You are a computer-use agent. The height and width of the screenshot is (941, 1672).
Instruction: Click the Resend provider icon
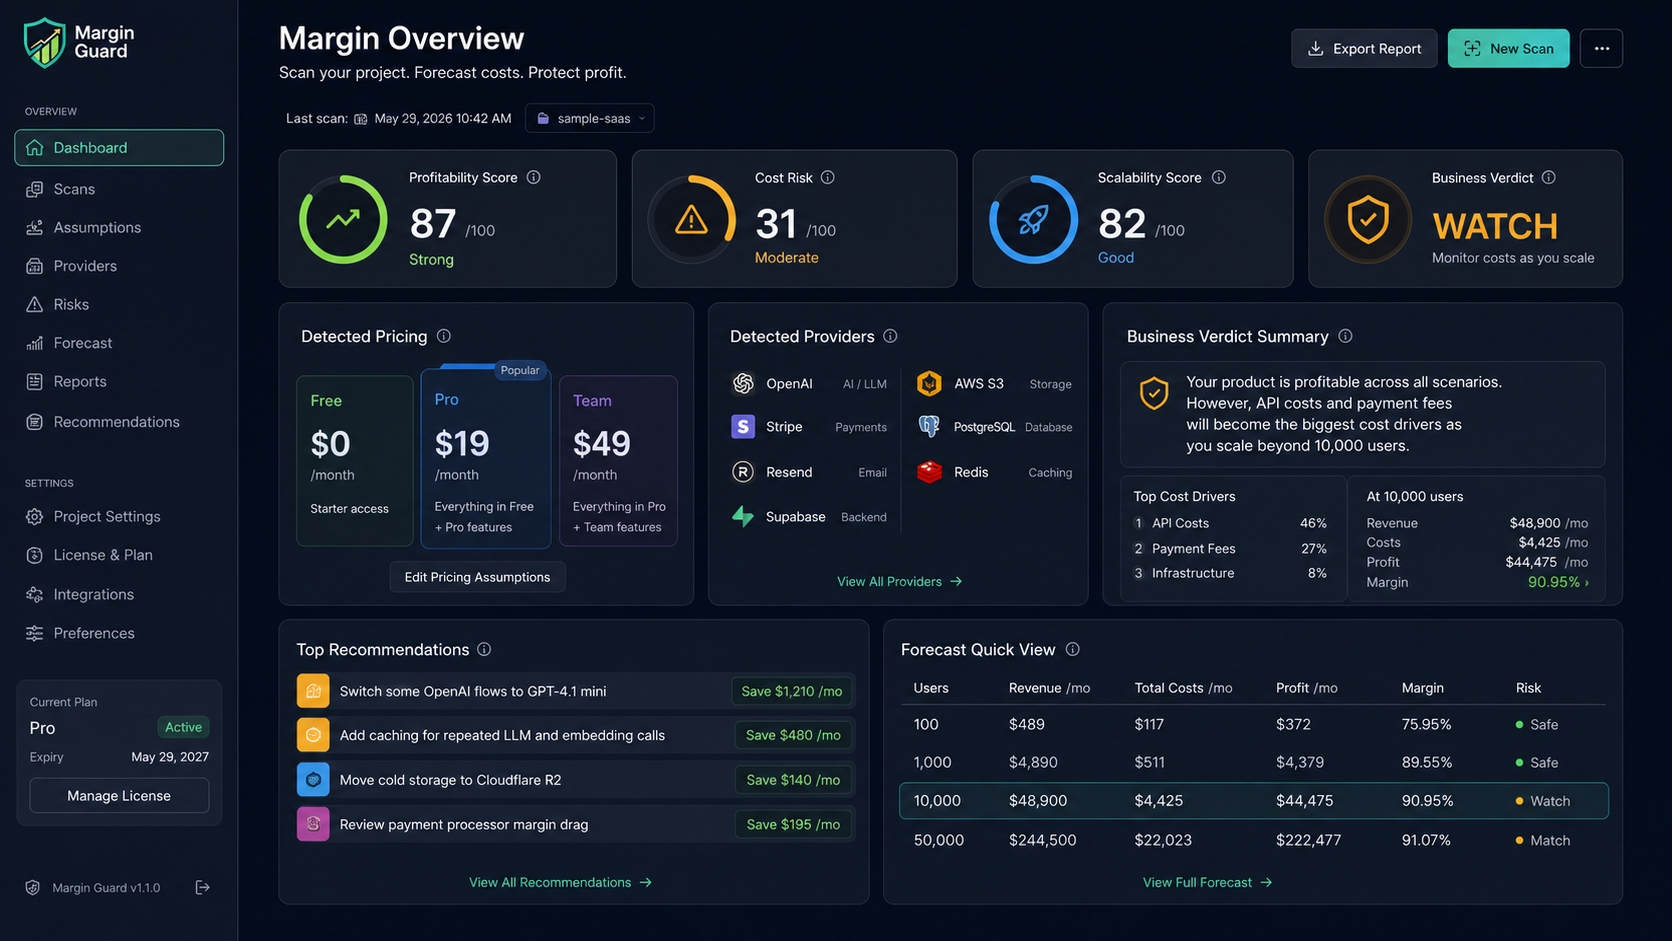click(x=743, y=472)
